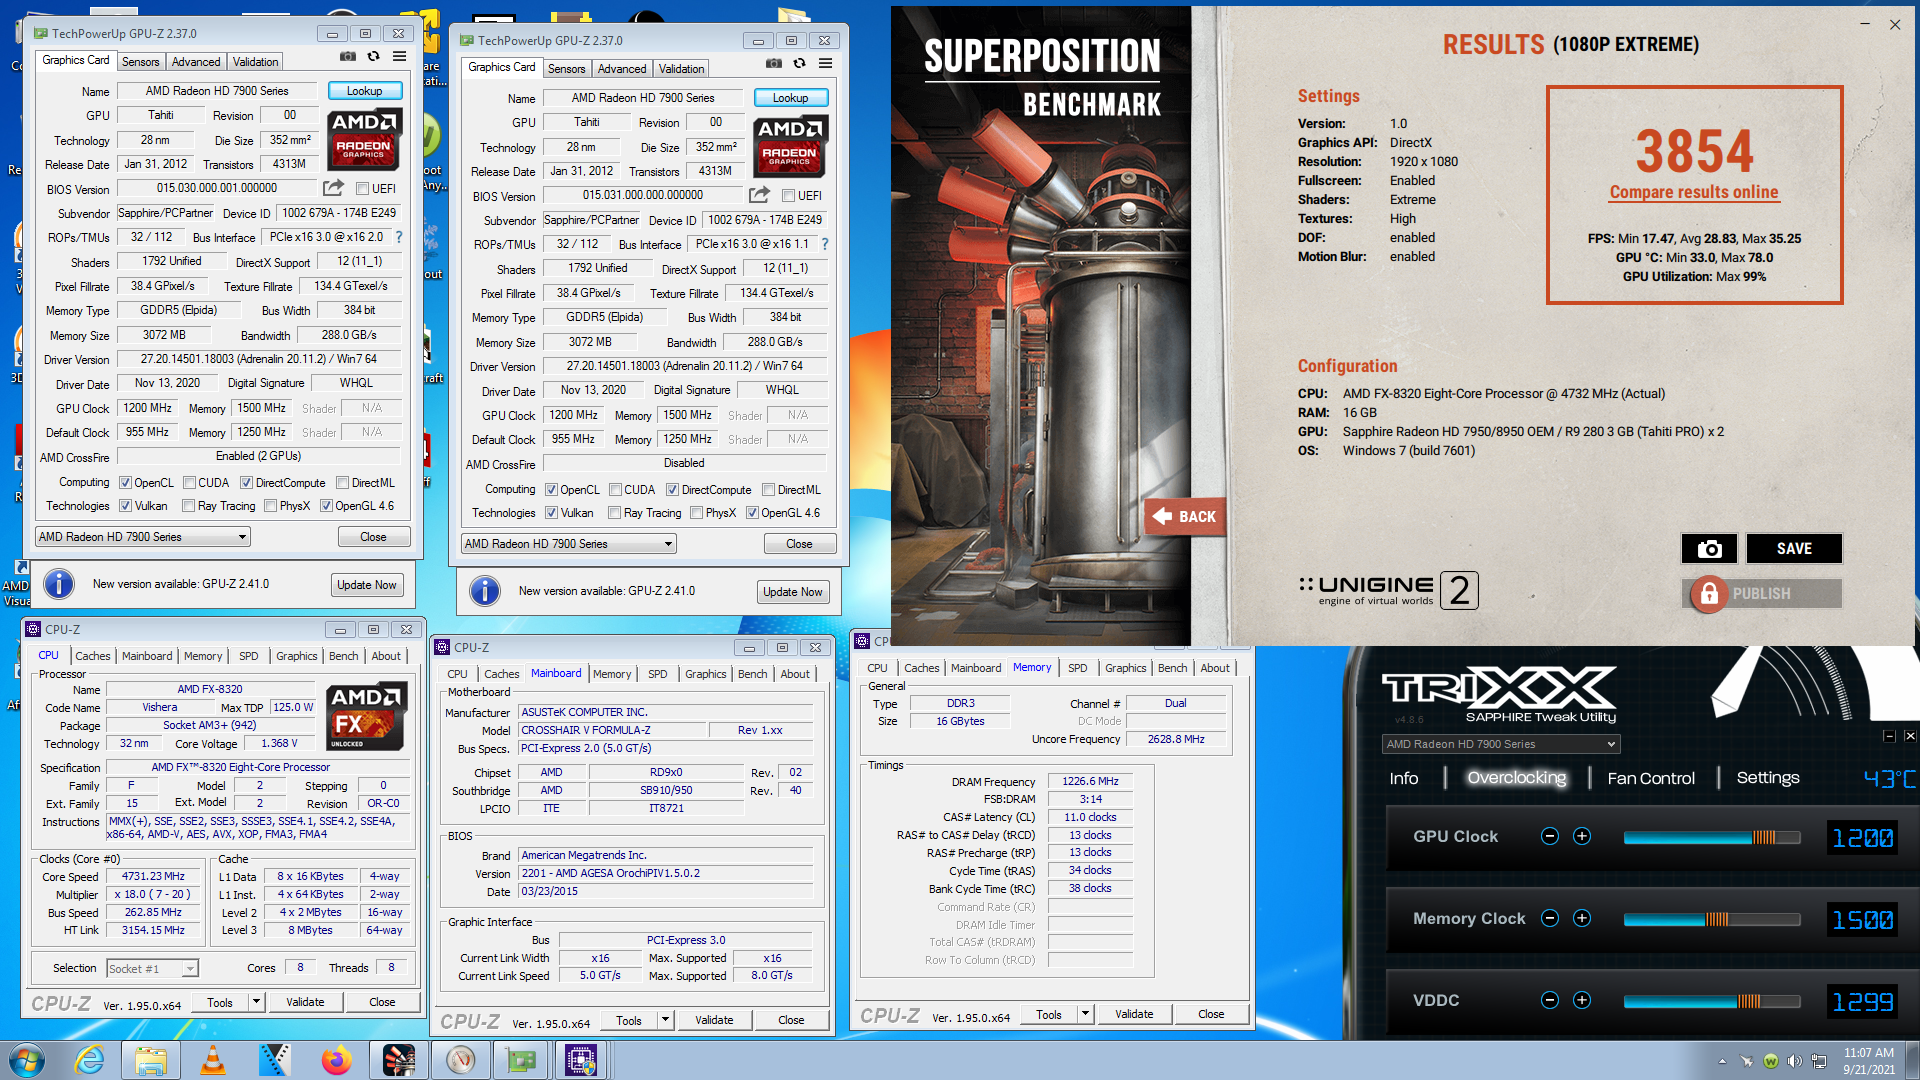The height and width of the screenshot is (1080, 1920).
Task: Click processor Name field showing AMD FX-8320
Action: [210, 689]
